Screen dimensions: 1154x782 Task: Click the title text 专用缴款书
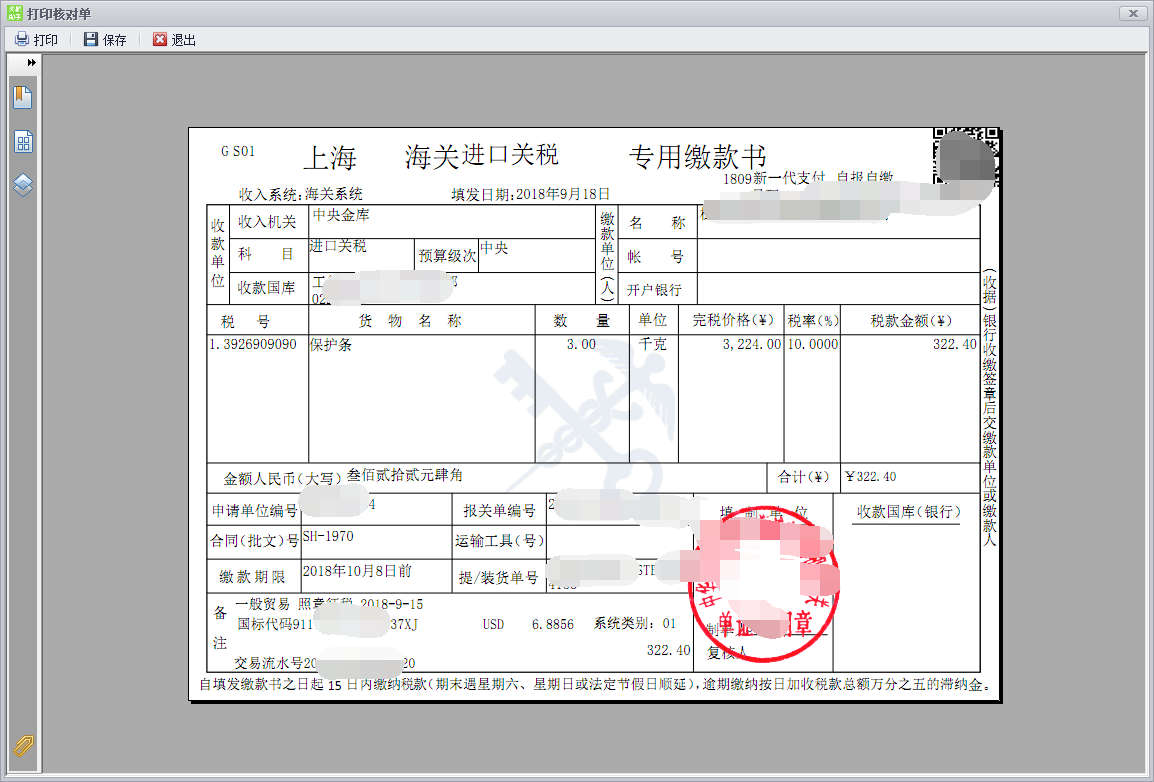tap(698, 156)
